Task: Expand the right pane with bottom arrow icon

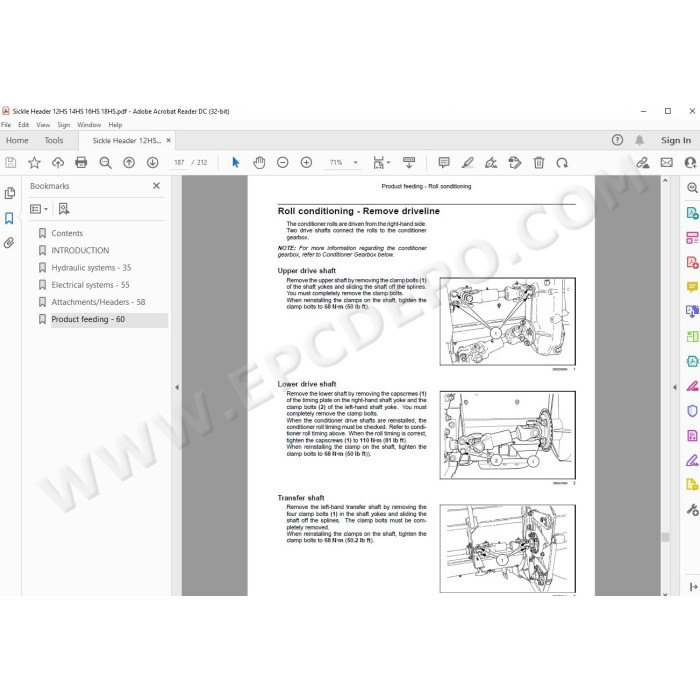Action: click(x=693, y=587)
